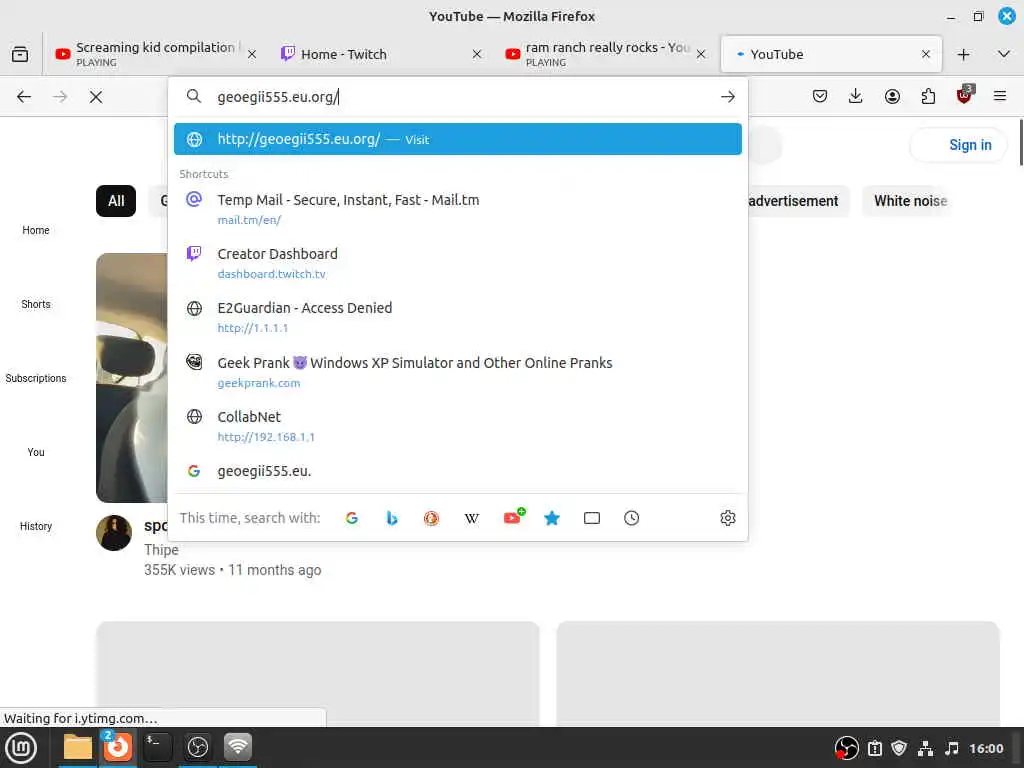Search this time with Bing
The height and width of the screenshot is (768, 1024).
coord(392,518)
